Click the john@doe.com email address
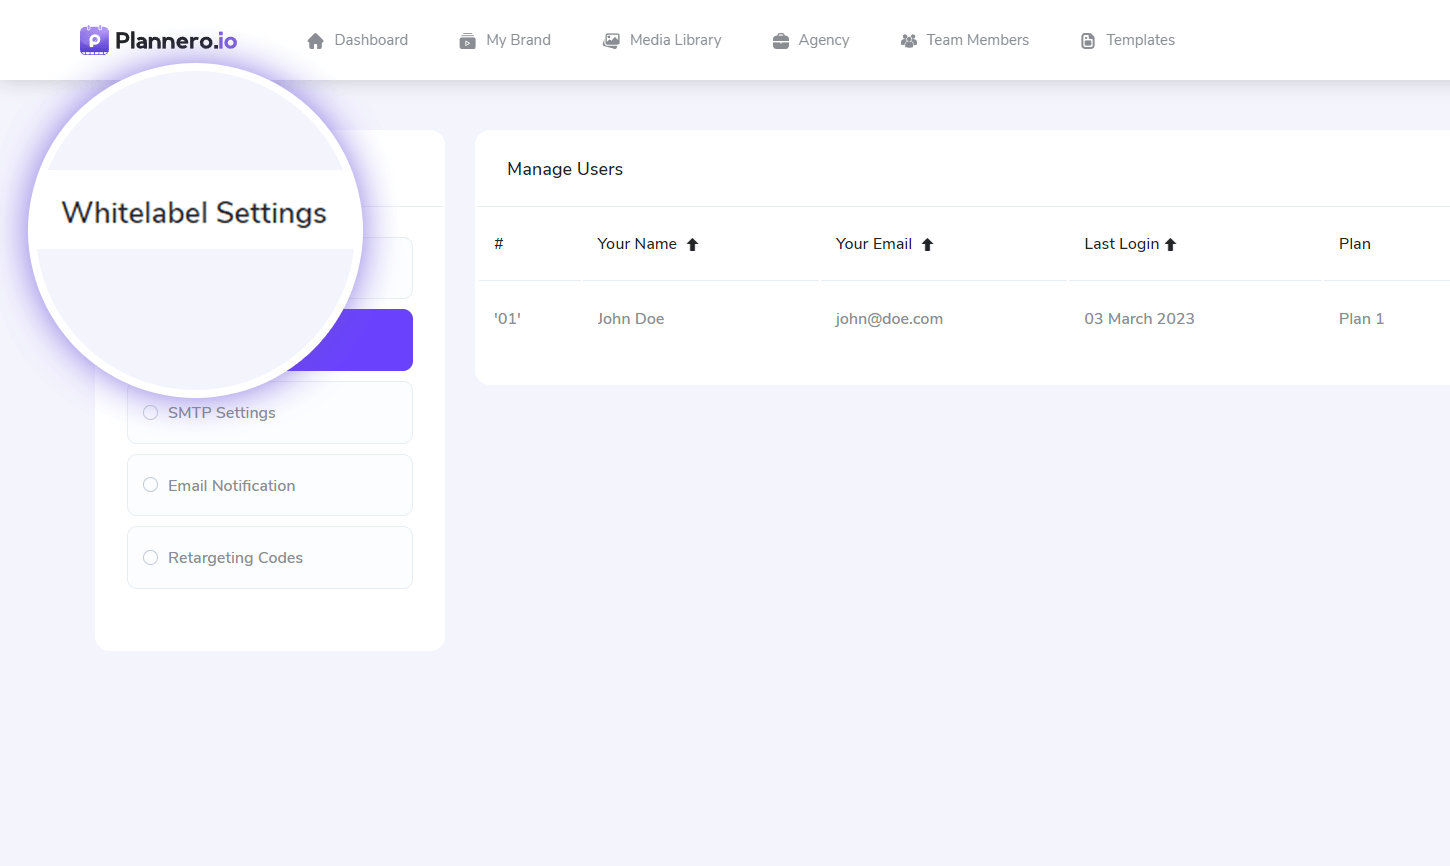The width and height of the screenshot is (1450, 866). pyautogui.click(x=889, y=319)
